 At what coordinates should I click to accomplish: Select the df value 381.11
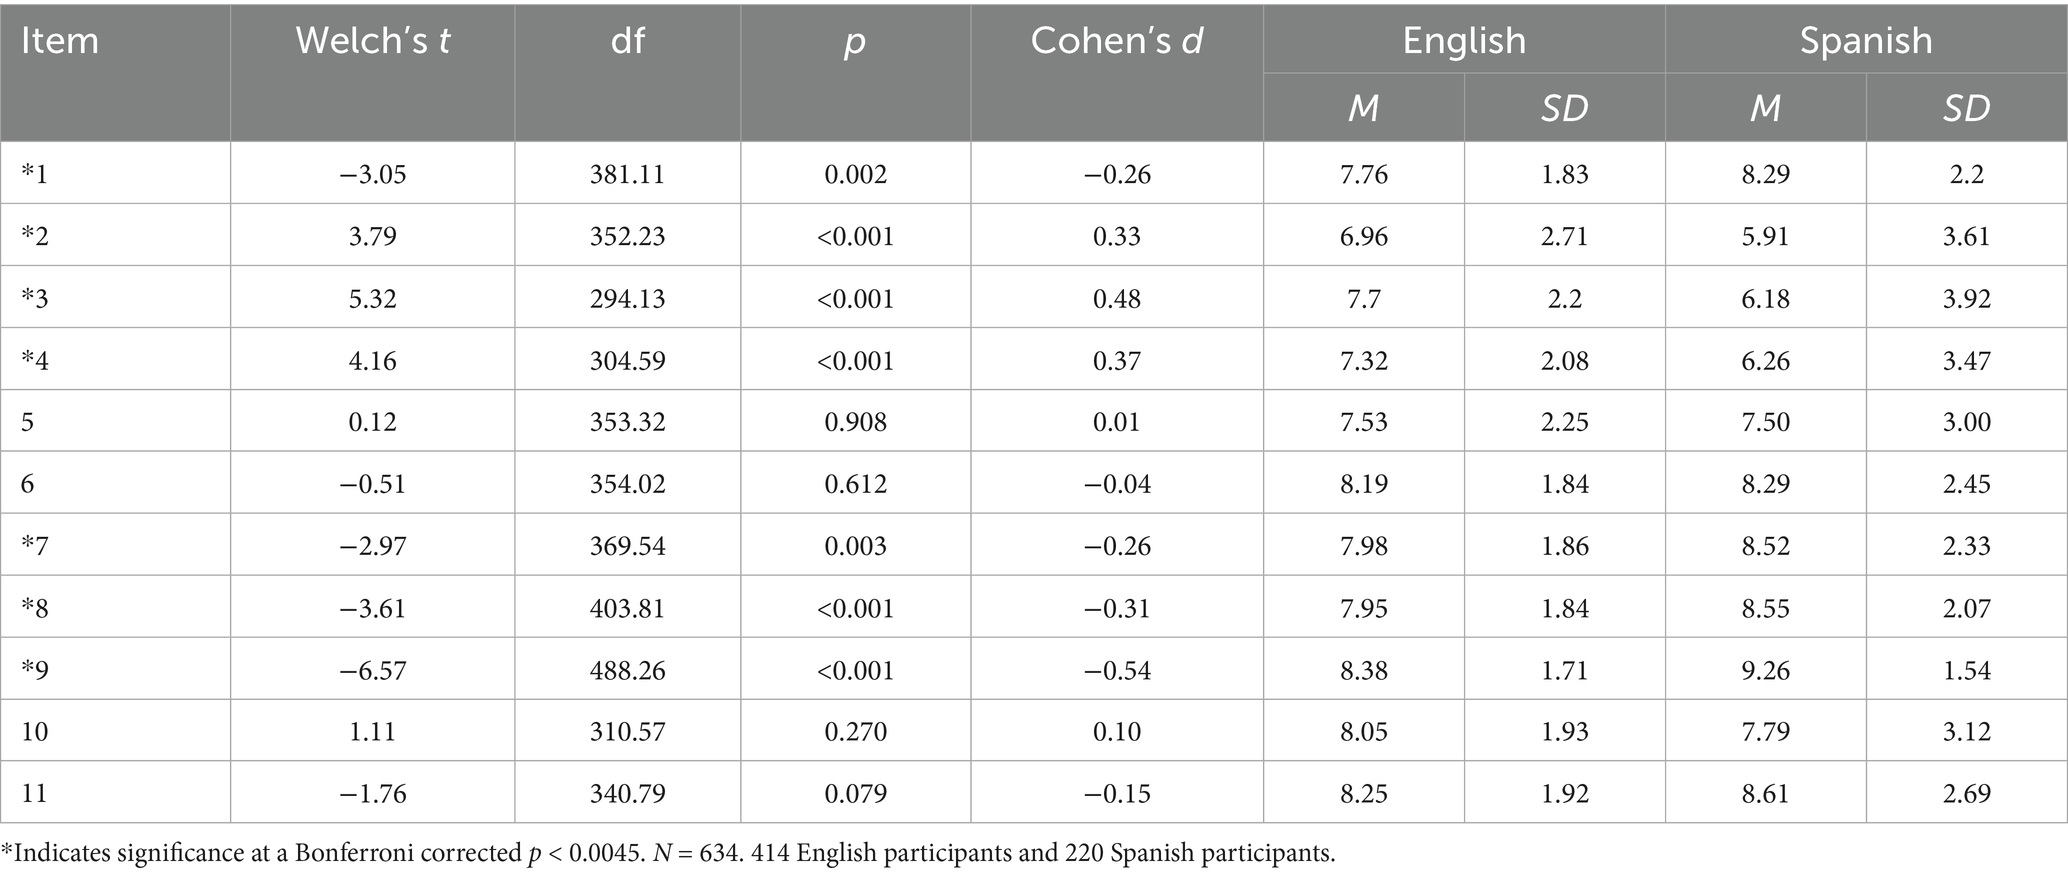(x=627, y=174)
